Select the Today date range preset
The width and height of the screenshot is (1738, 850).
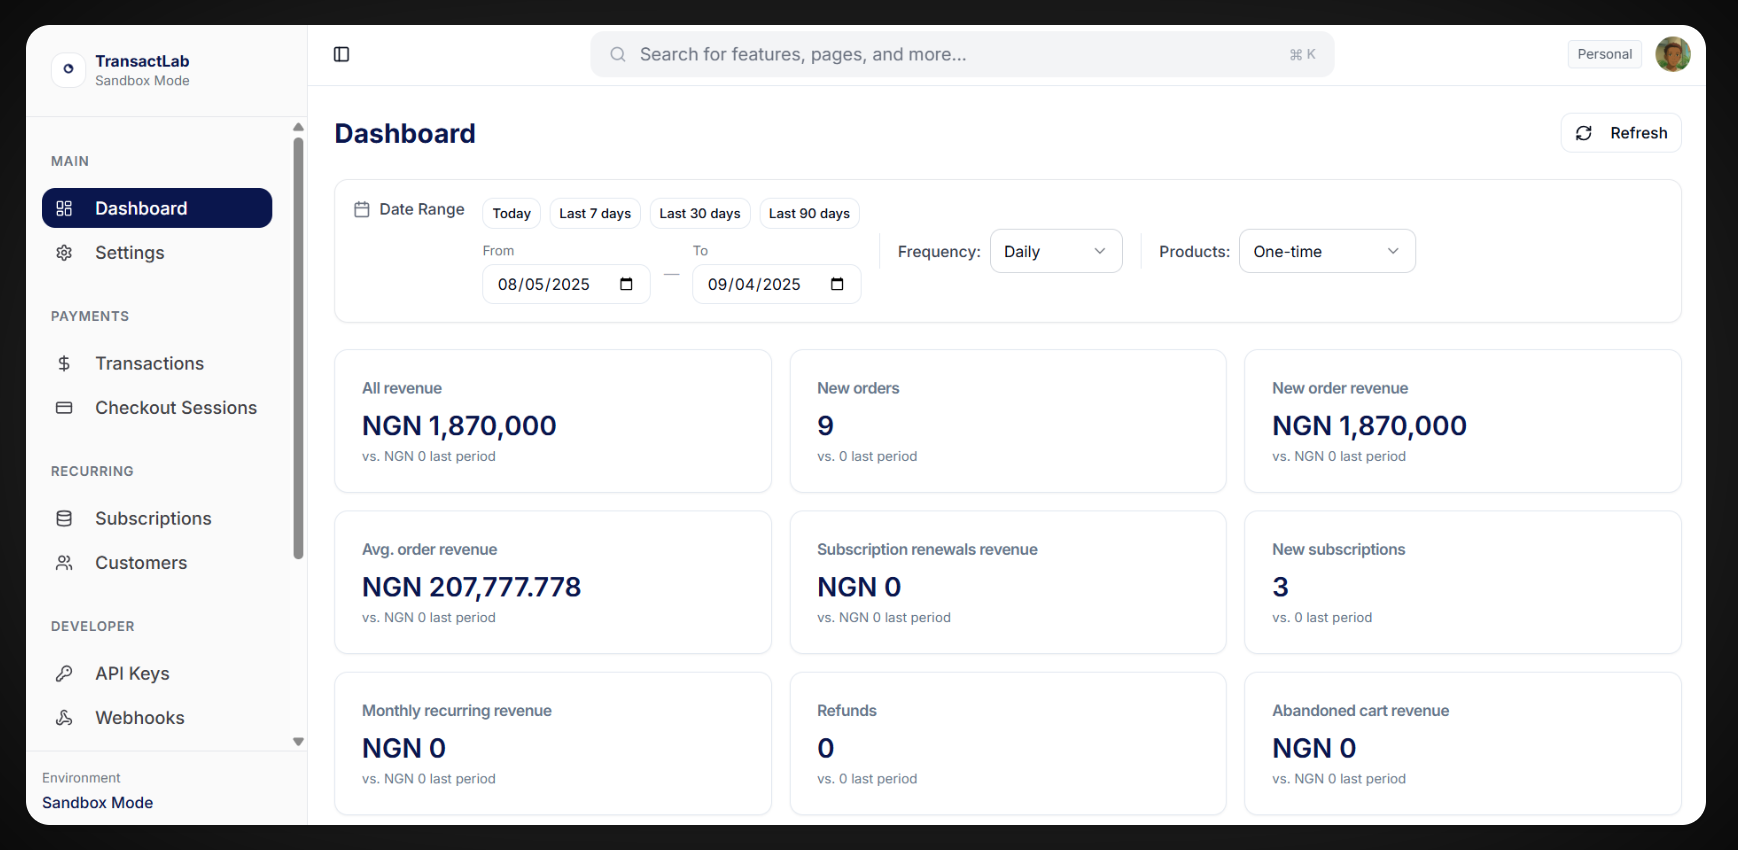pos(511,214)
